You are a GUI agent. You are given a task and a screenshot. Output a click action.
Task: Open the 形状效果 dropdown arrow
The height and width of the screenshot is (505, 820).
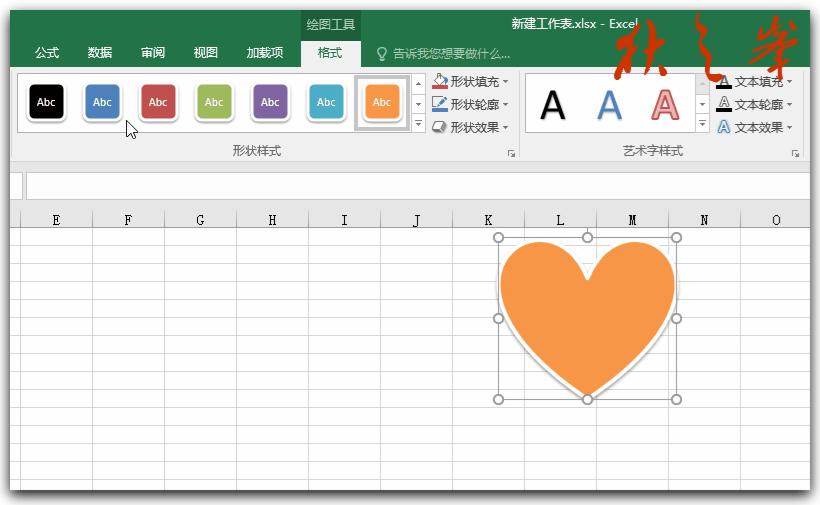506,127
